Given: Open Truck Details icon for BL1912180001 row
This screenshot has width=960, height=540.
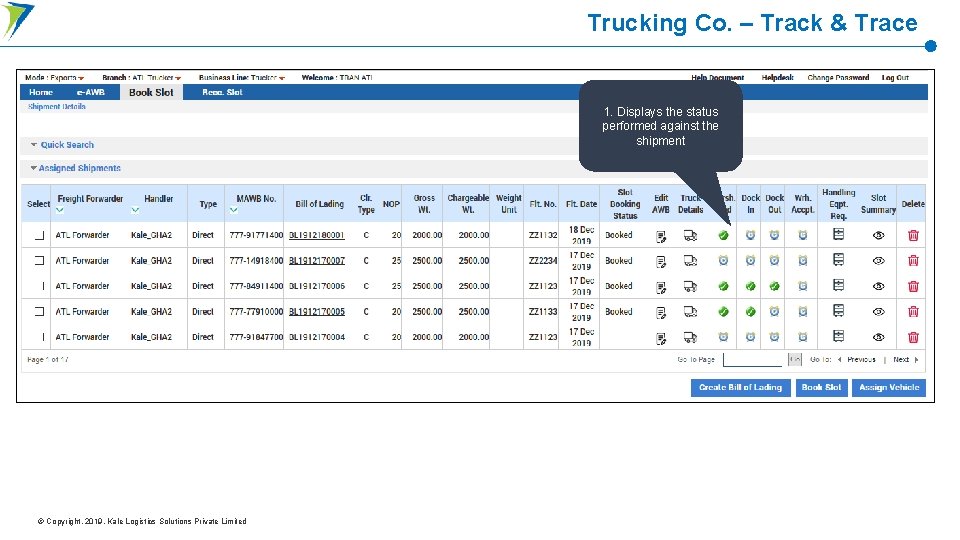Looking at the screenshot, I should click(x=691, y=236).
